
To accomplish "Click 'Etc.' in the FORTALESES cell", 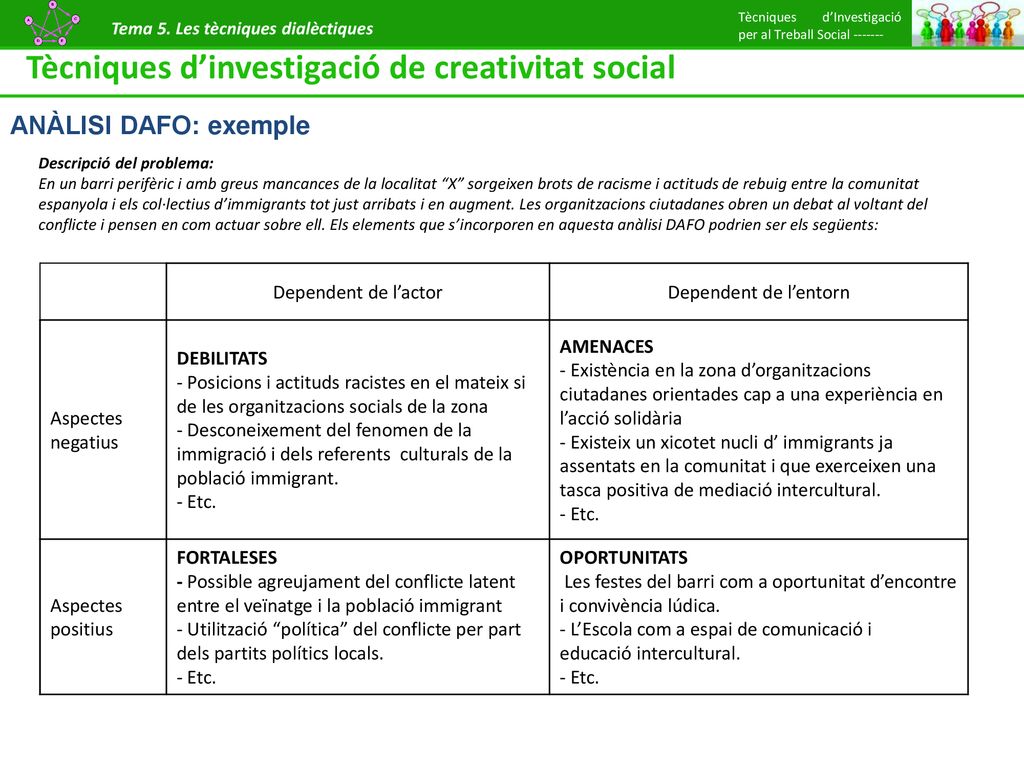I will tap(201, 678).
